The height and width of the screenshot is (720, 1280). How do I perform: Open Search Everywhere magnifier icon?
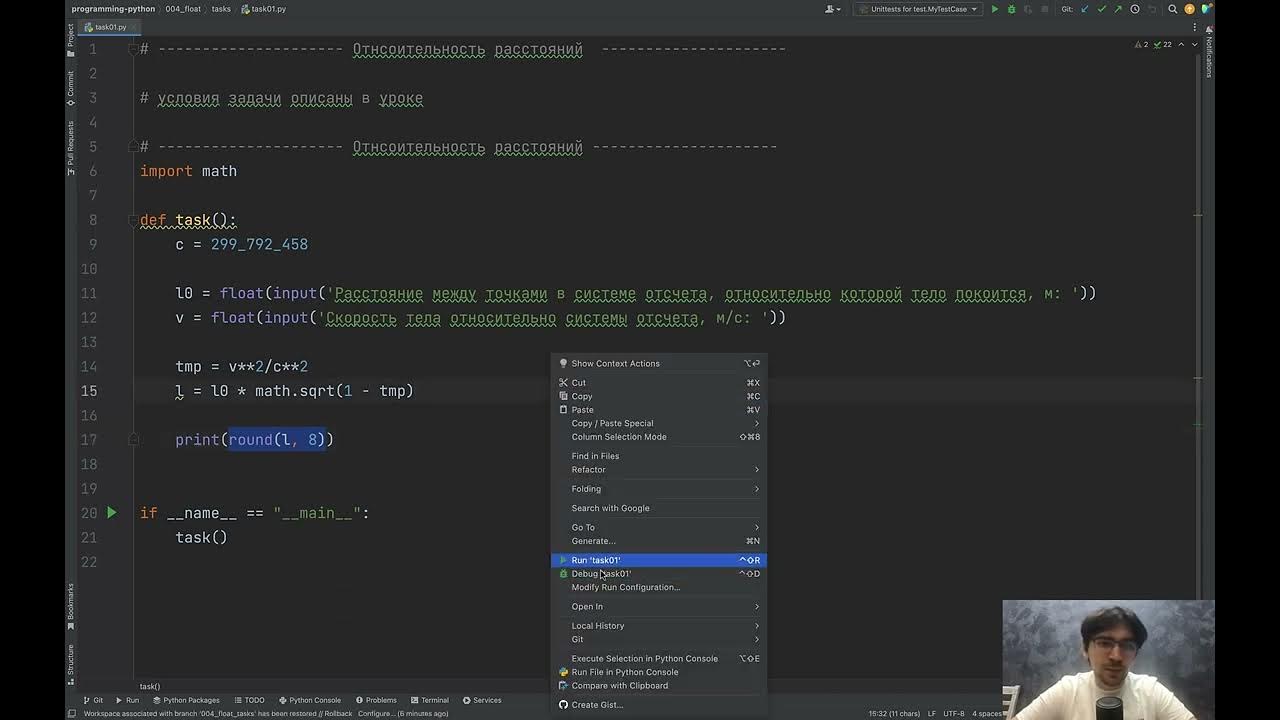pyautogui.click(x=1173, y=9)
